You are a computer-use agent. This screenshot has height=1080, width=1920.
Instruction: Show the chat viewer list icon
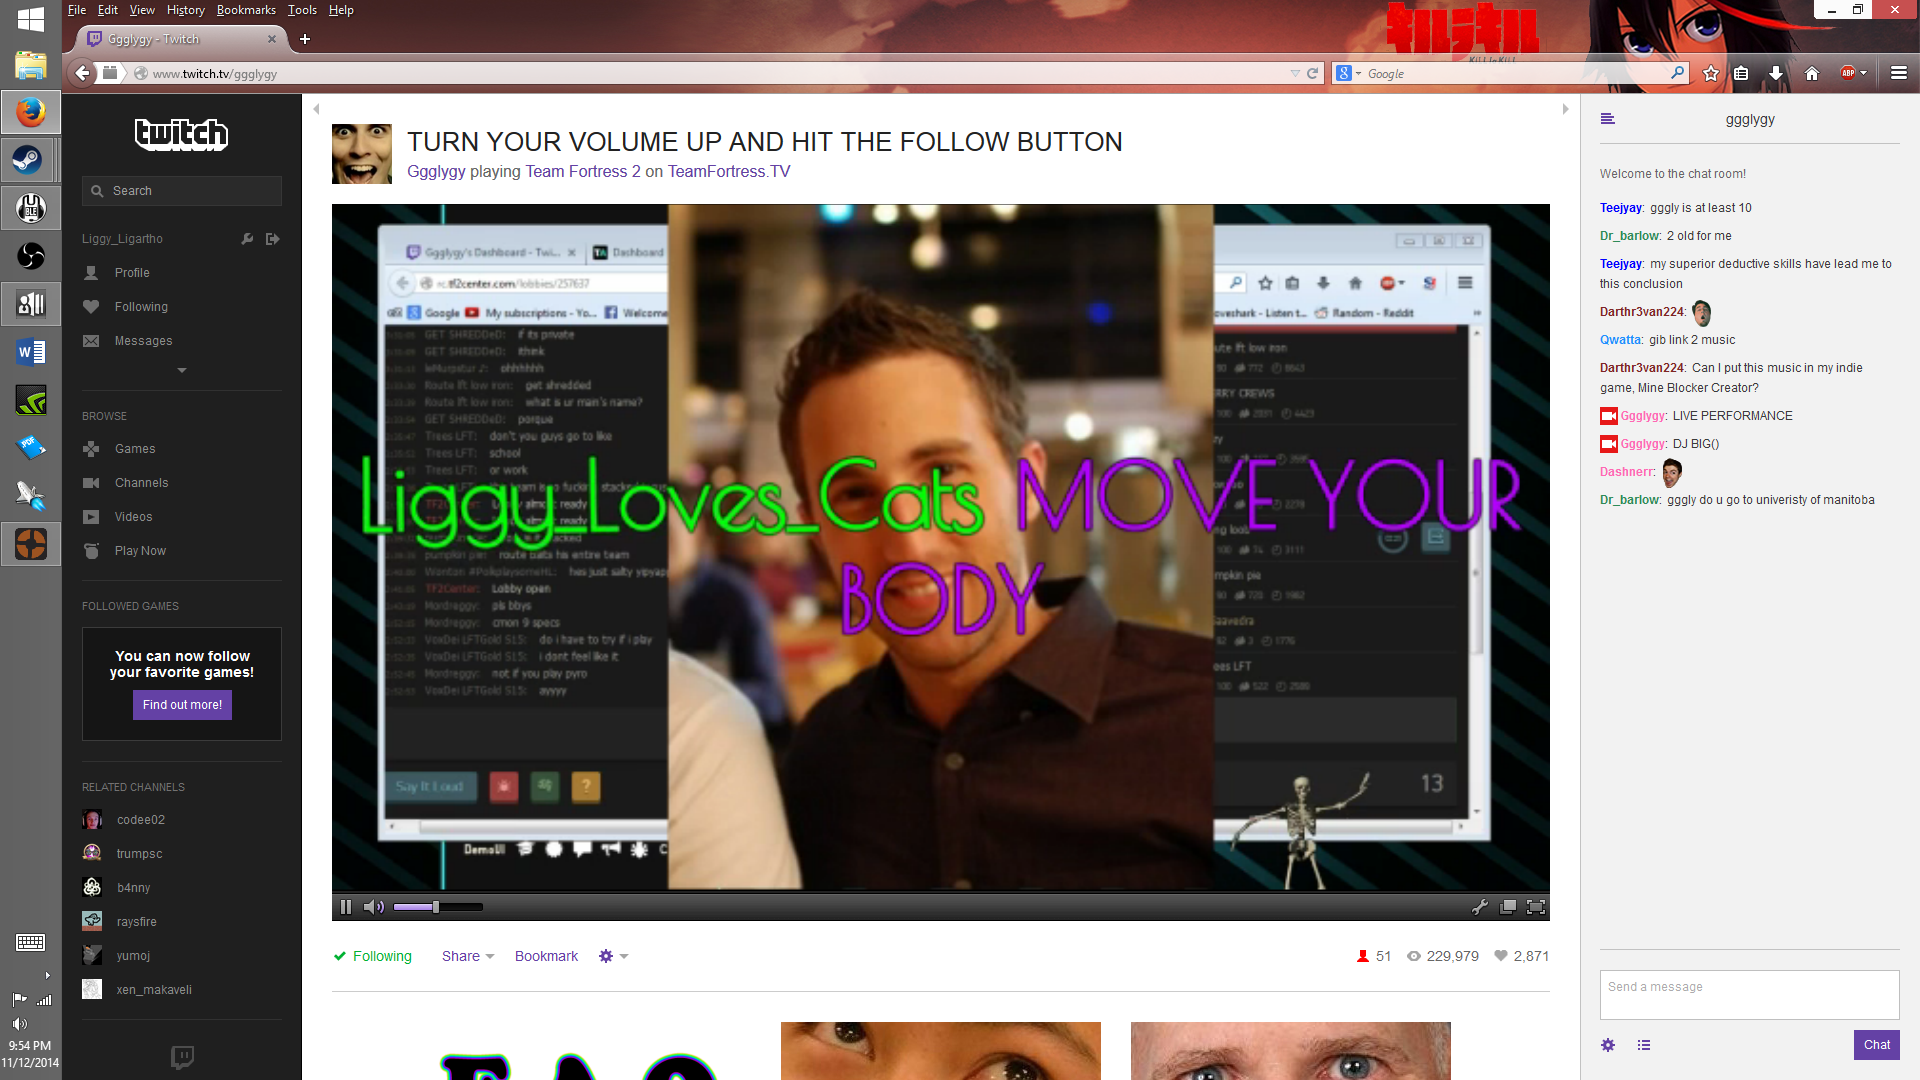(1644, 1045)
